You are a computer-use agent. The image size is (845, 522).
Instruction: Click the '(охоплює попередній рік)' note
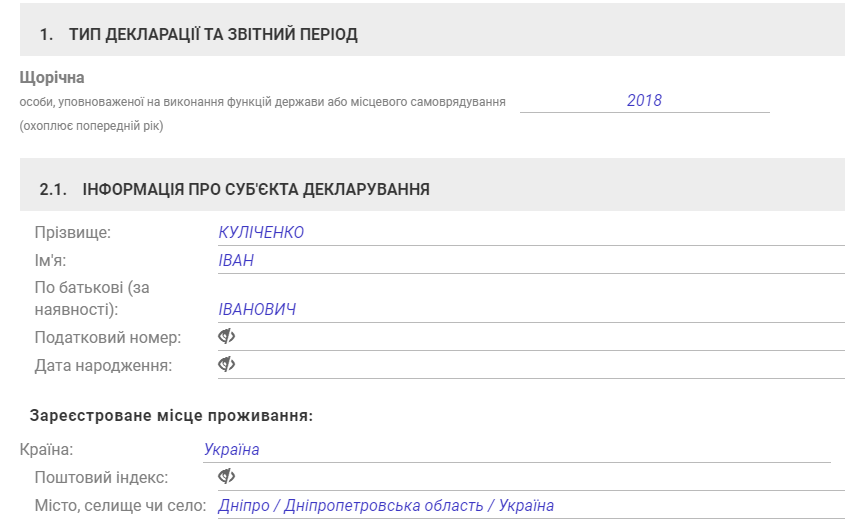point(92,126)
